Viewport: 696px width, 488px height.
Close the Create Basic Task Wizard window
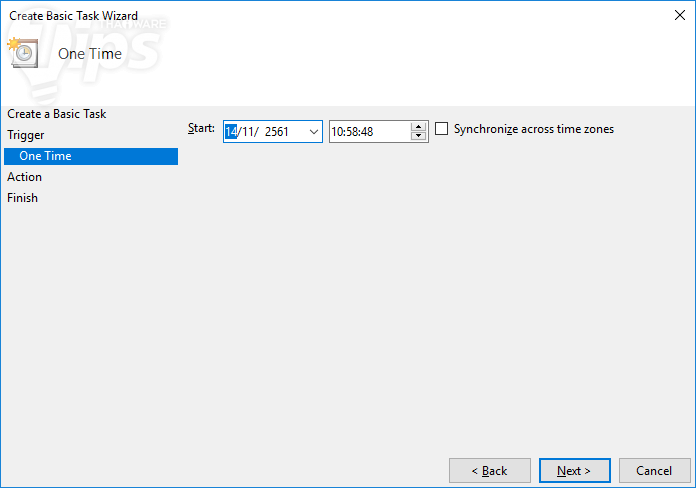pos(680,16)
